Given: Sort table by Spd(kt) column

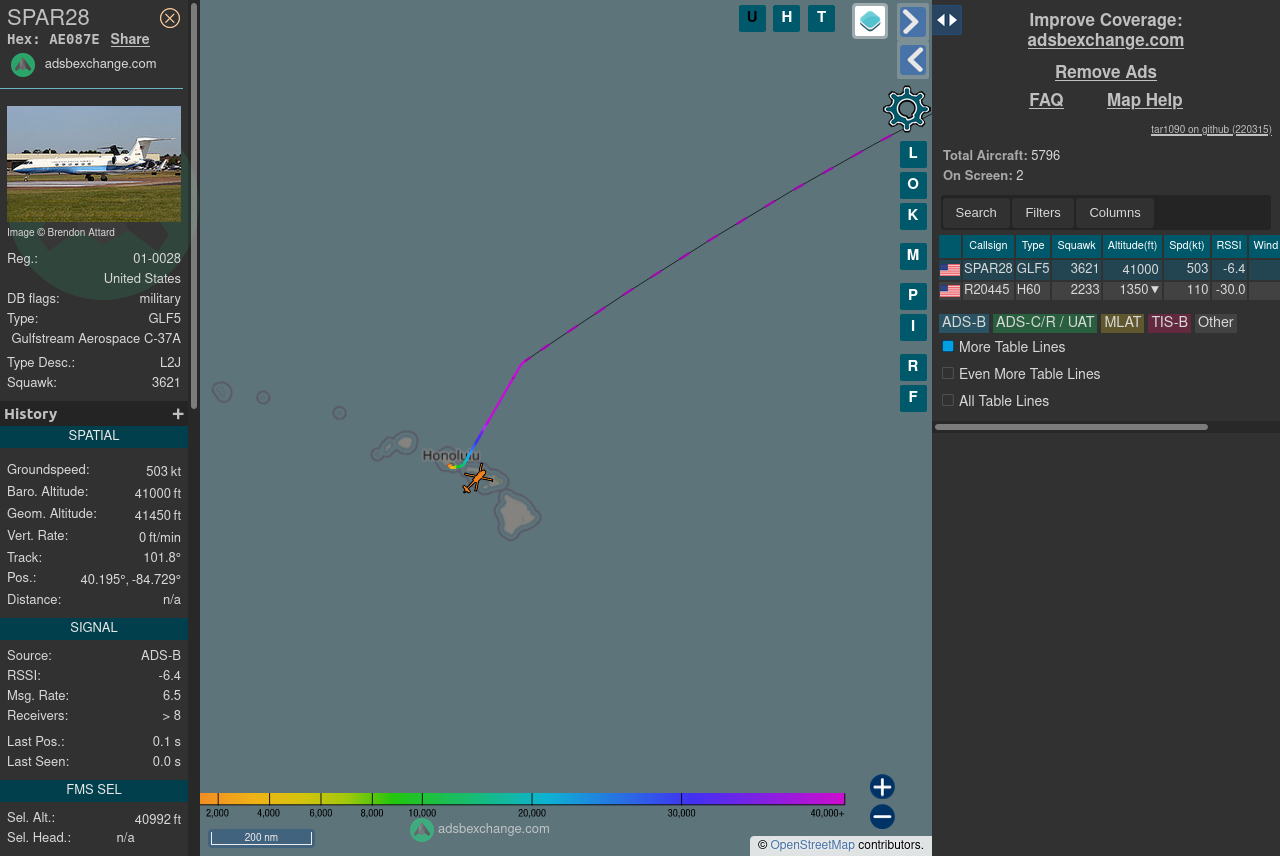Looking at the screenshot, I should (x=1187, y=246).
